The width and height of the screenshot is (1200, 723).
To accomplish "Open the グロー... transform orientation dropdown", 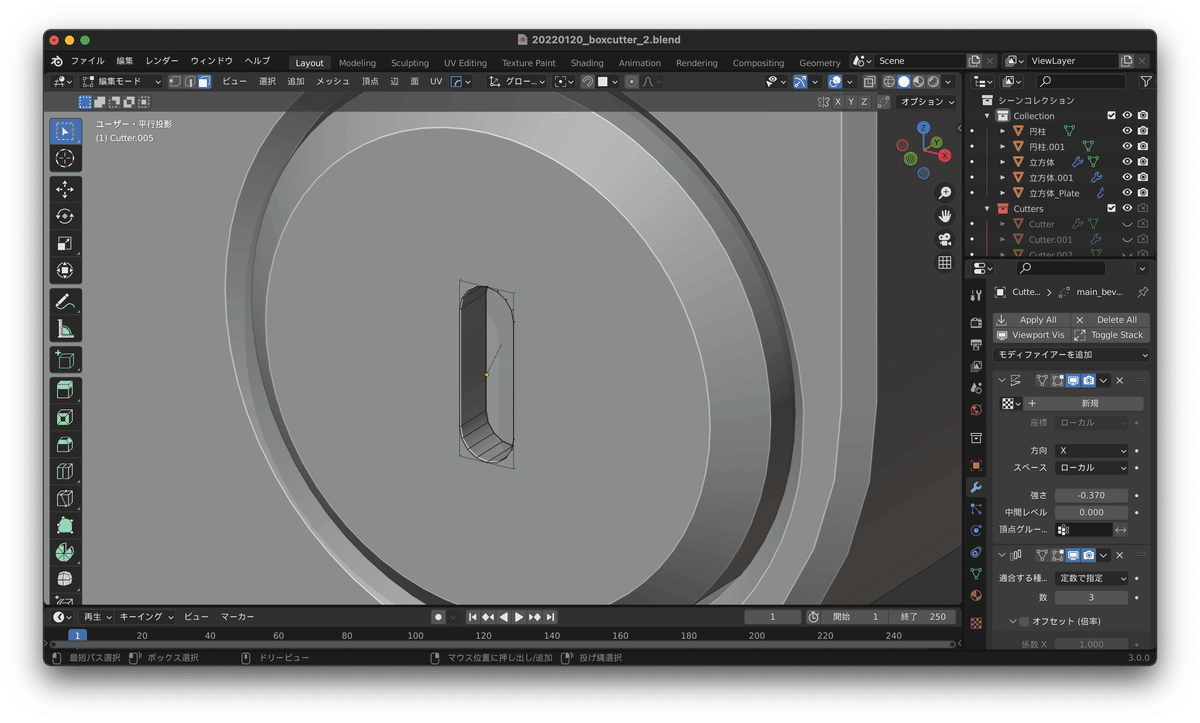I will tap(517, 82).
